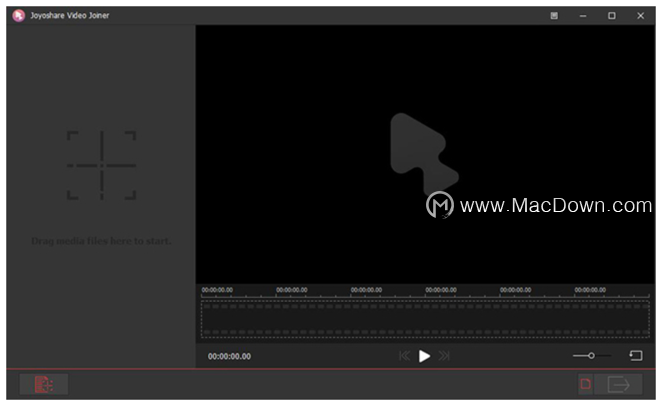Click the red format square icon
This screenshot has width=662, height=411.
tap(586, 384)
